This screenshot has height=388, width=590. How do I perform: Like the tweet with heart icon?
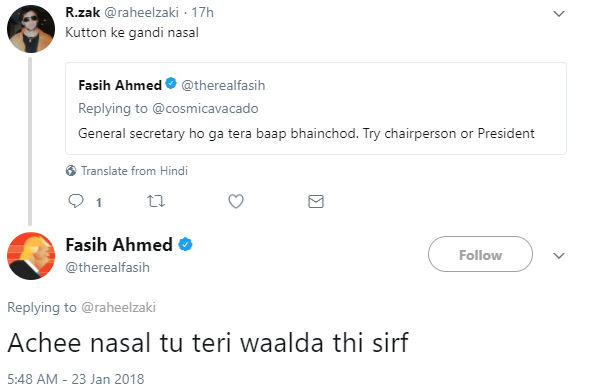coord(236,201)
